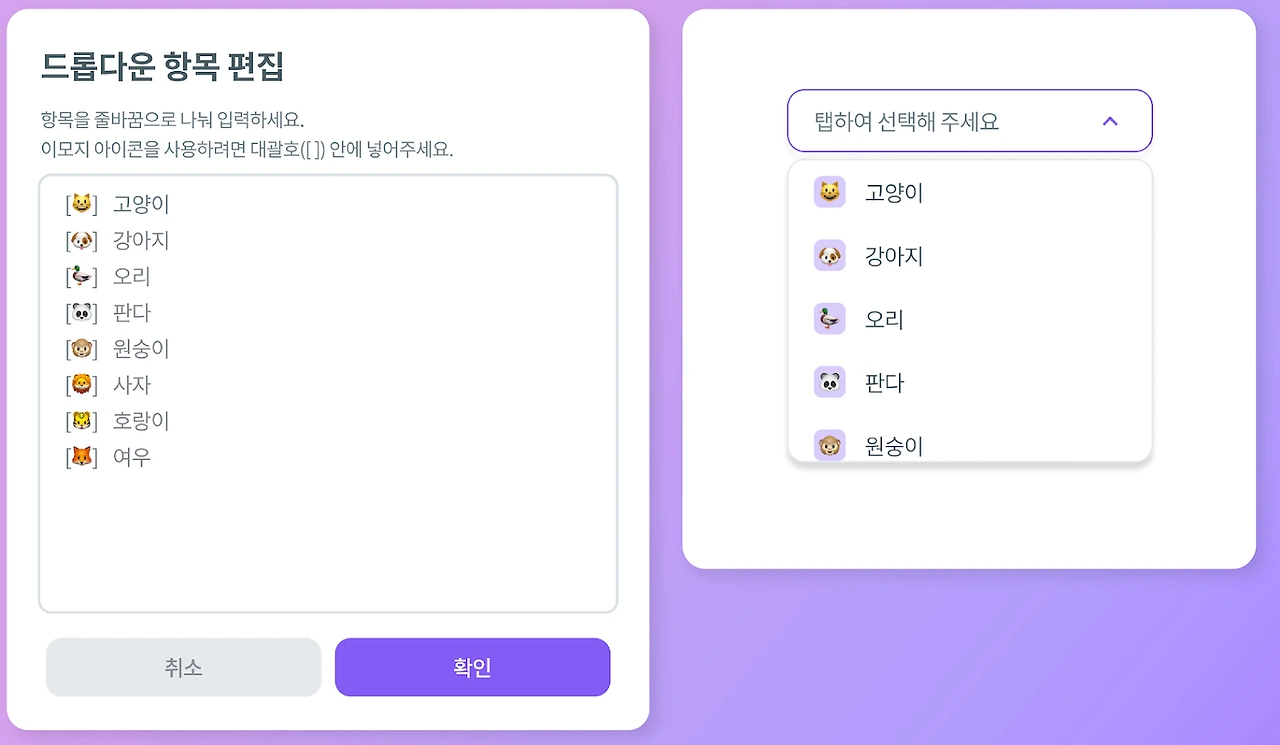Click the duck emoji icon in dropdown list

coord(829,319)
